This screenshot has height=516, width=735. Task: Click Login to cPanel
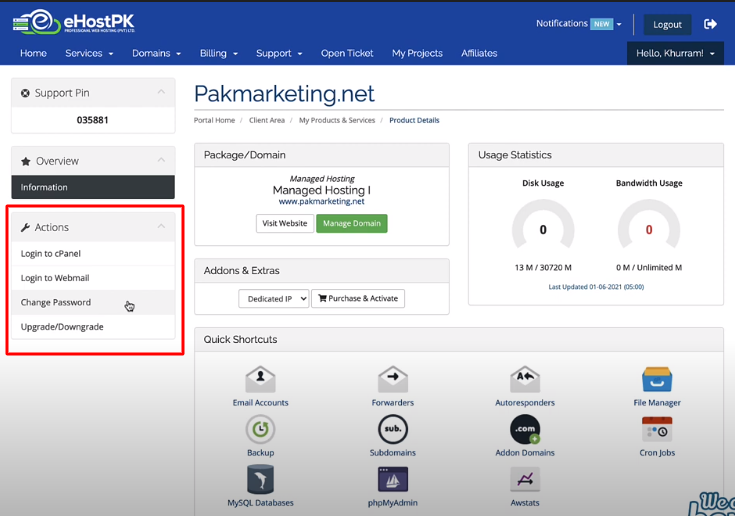pyautogui.click(x=93, y=254)
